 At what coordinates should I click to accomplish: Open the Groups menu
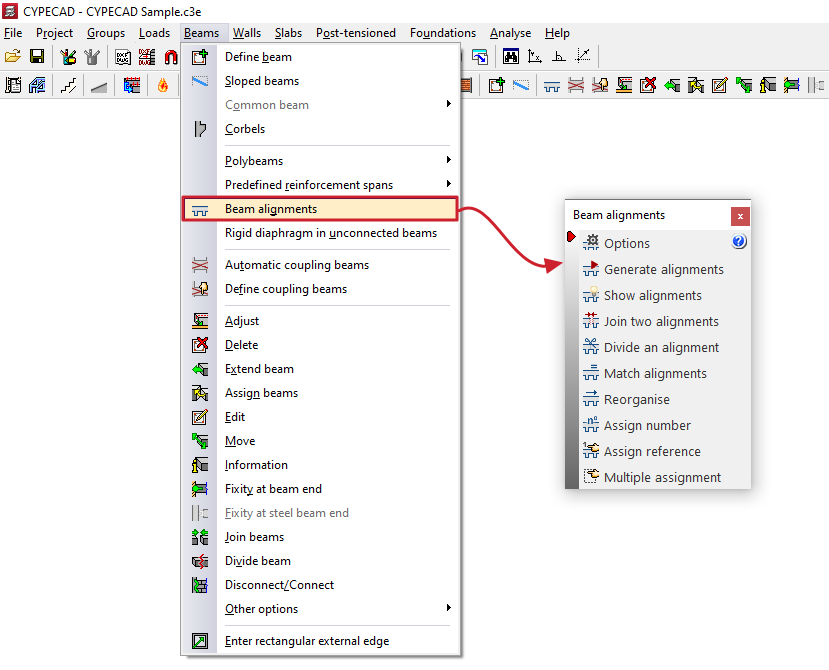(x=106, y=33)
